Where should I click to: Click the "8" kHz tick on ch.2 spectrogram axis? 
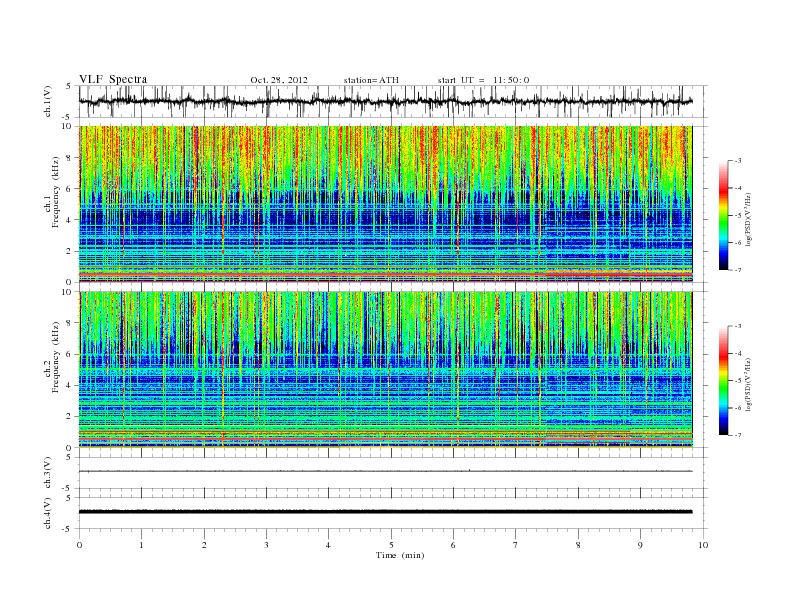(x=70, y=323)
